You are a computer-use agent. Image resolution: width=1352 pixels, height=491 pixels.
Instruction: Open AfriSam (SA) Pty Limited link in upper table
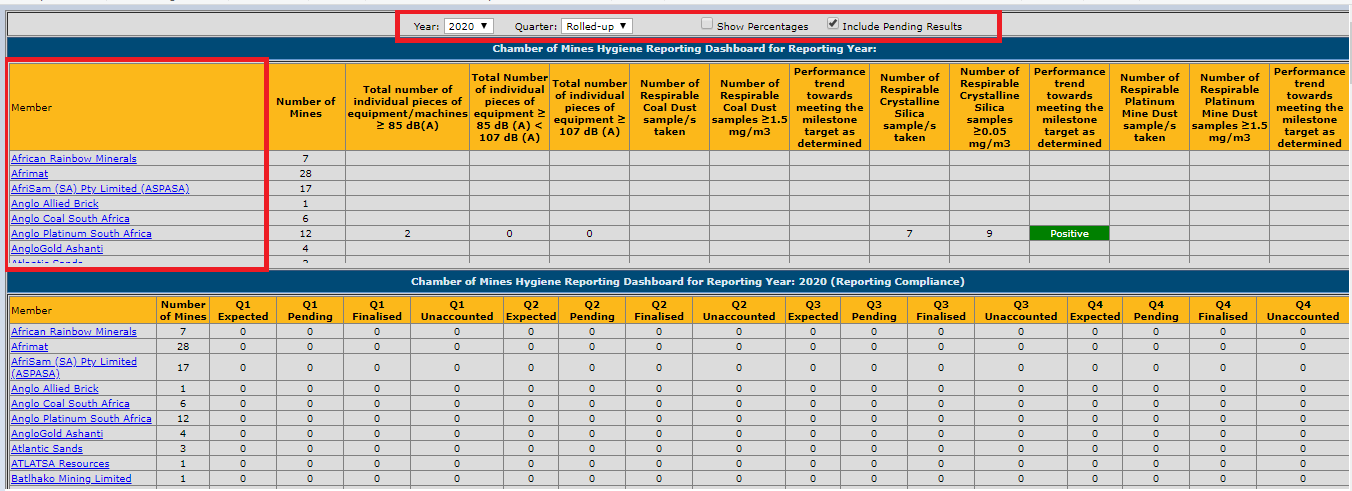100,188
